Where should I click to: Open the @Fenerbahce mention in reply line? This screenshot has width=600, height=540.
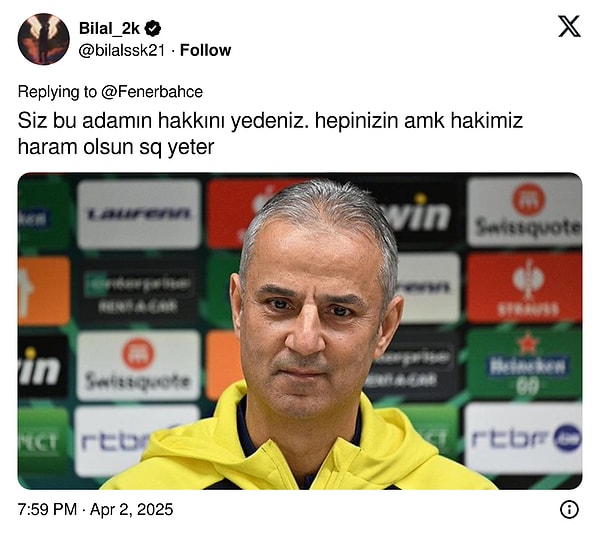coord(152,92)
